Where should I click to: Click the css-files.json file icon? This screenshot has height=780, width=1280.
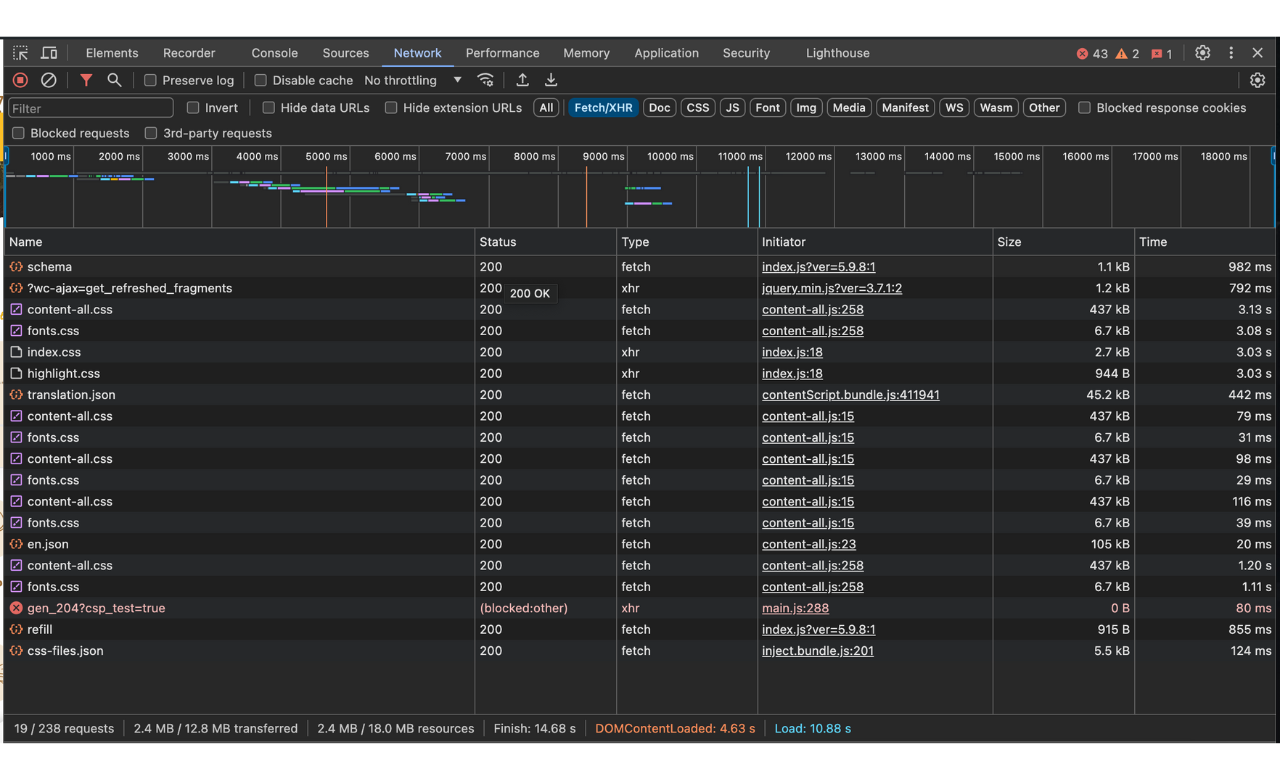(16, 651)
